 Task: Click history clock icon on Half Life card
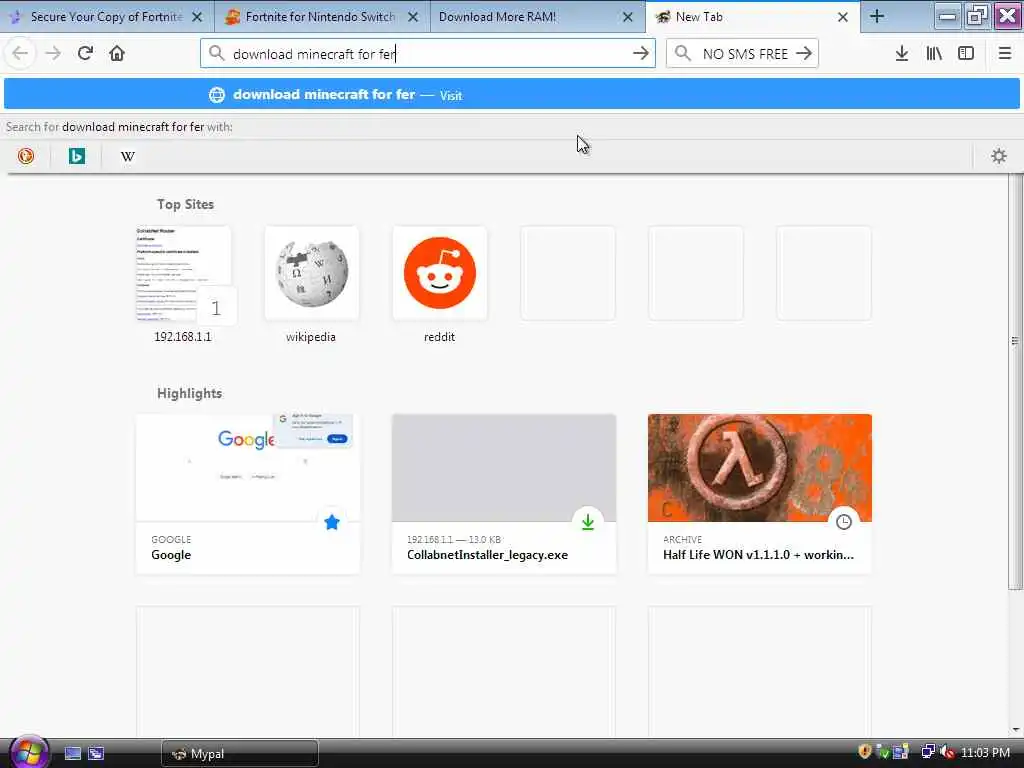844,522
